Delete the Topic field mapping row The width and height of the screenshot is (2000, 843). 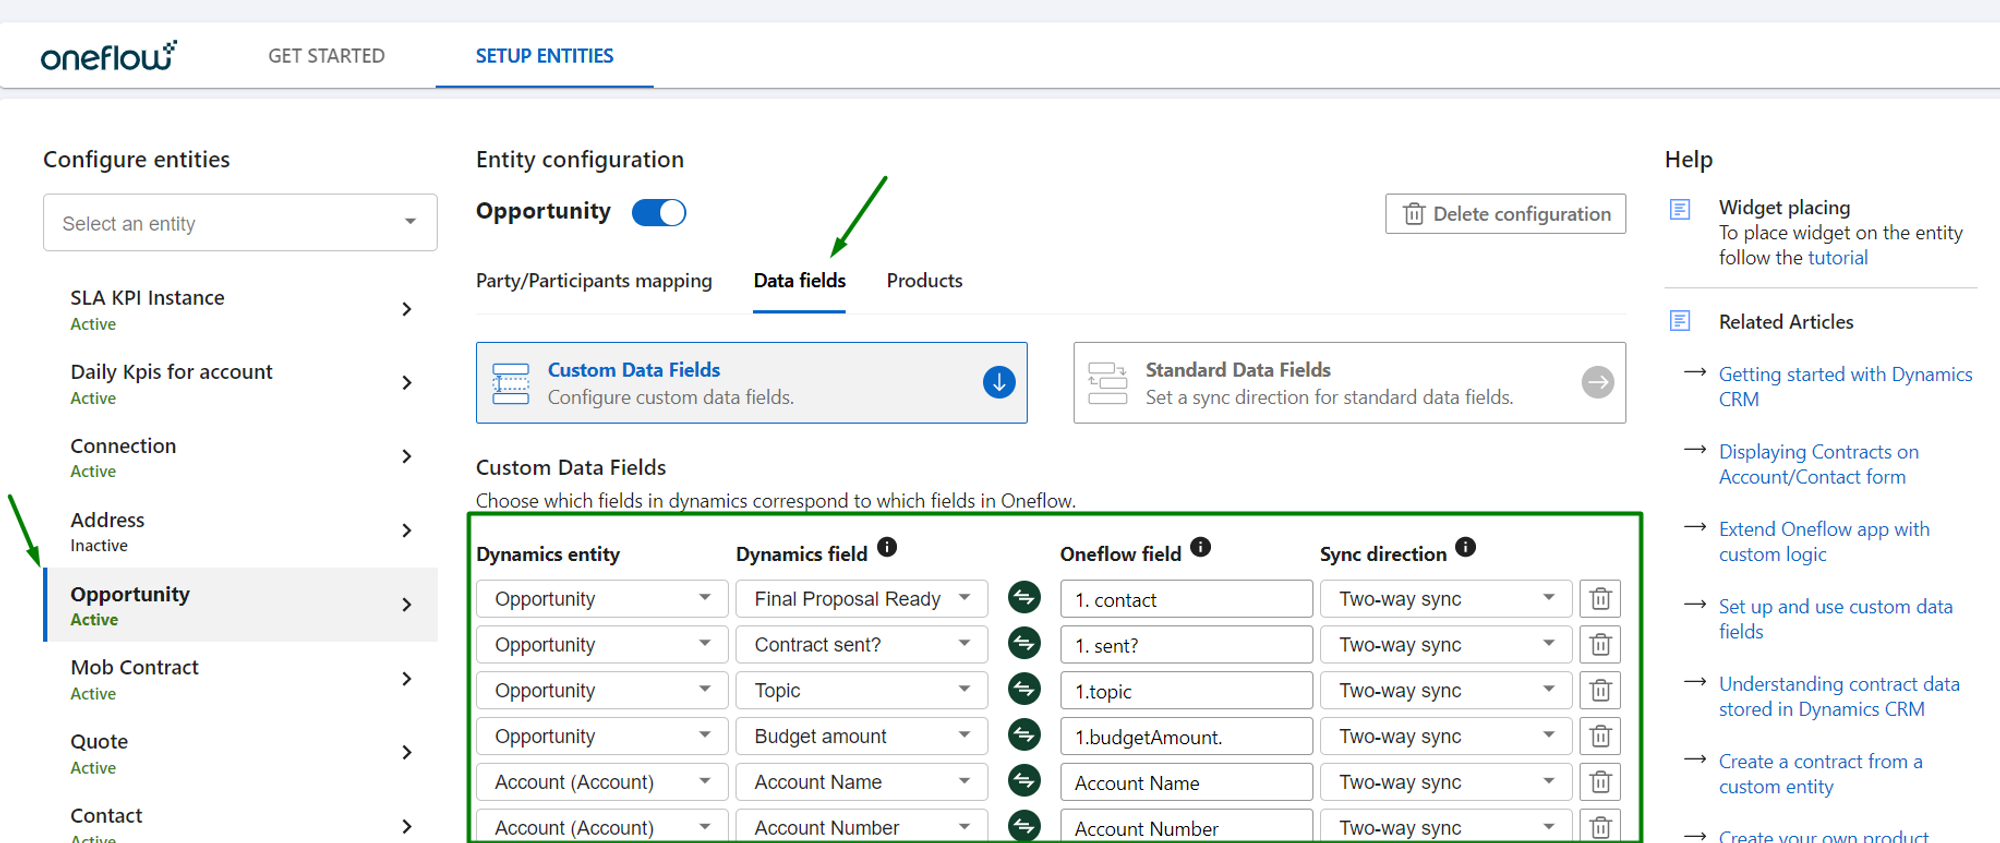[1600, 691]
